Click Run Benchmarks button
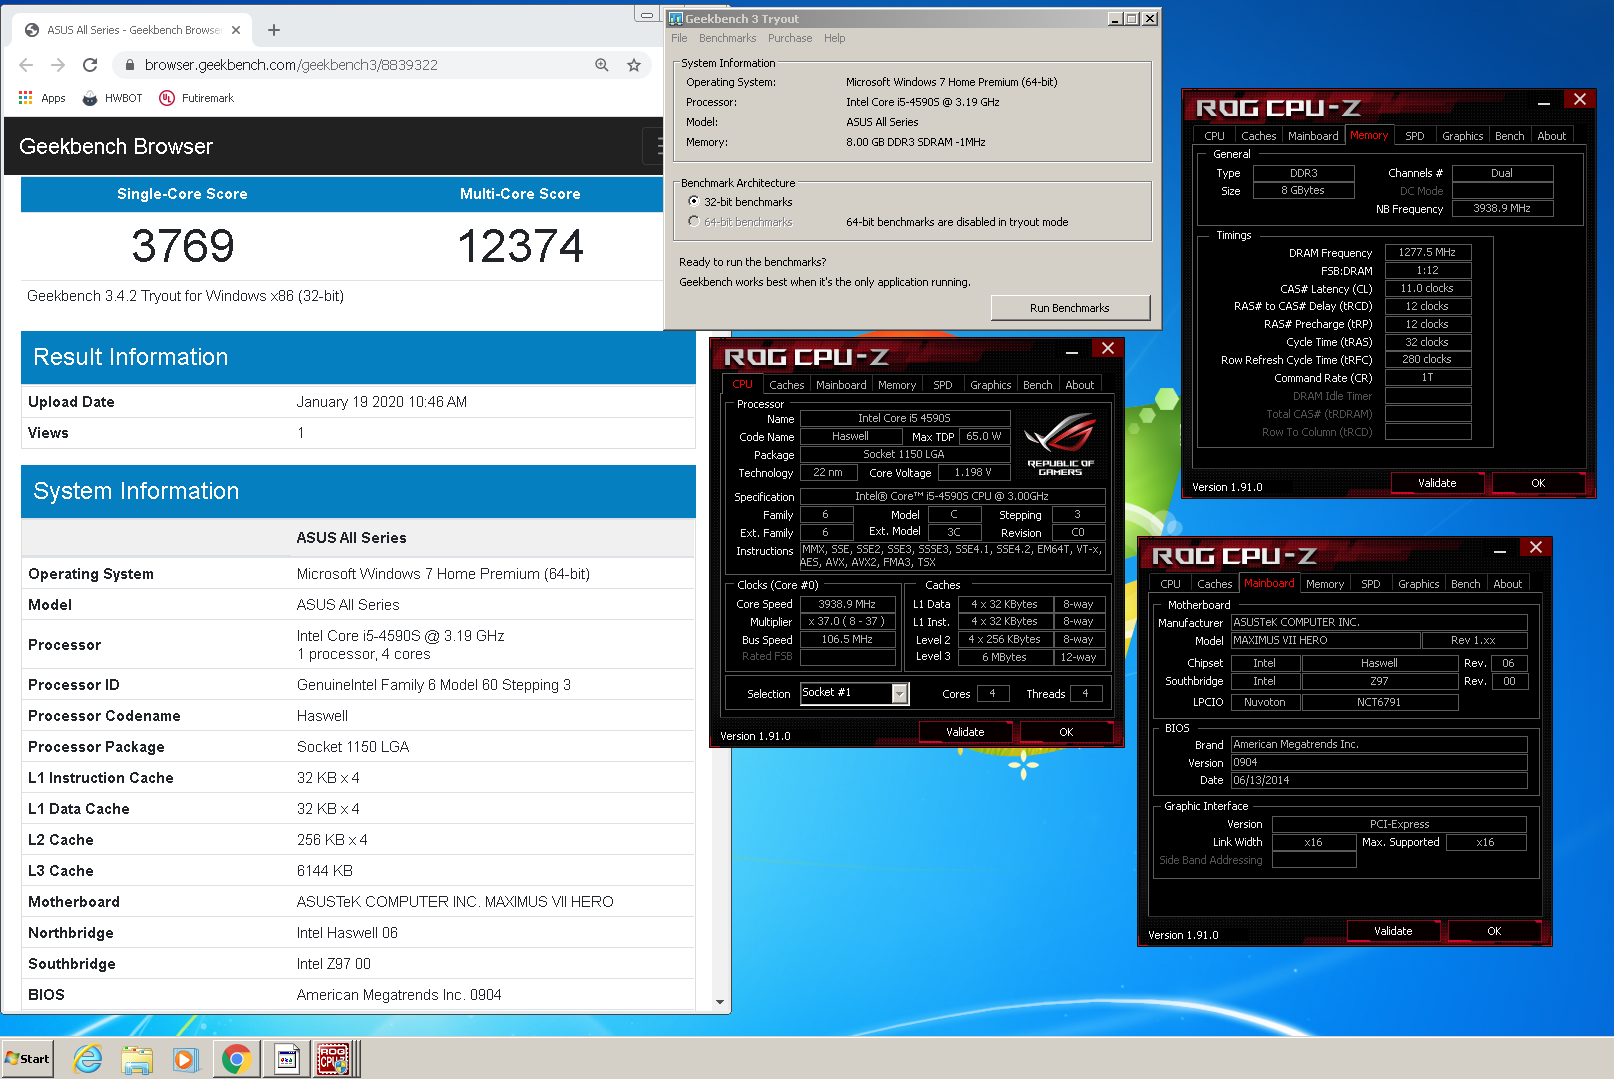 [x=1070, y=308]
